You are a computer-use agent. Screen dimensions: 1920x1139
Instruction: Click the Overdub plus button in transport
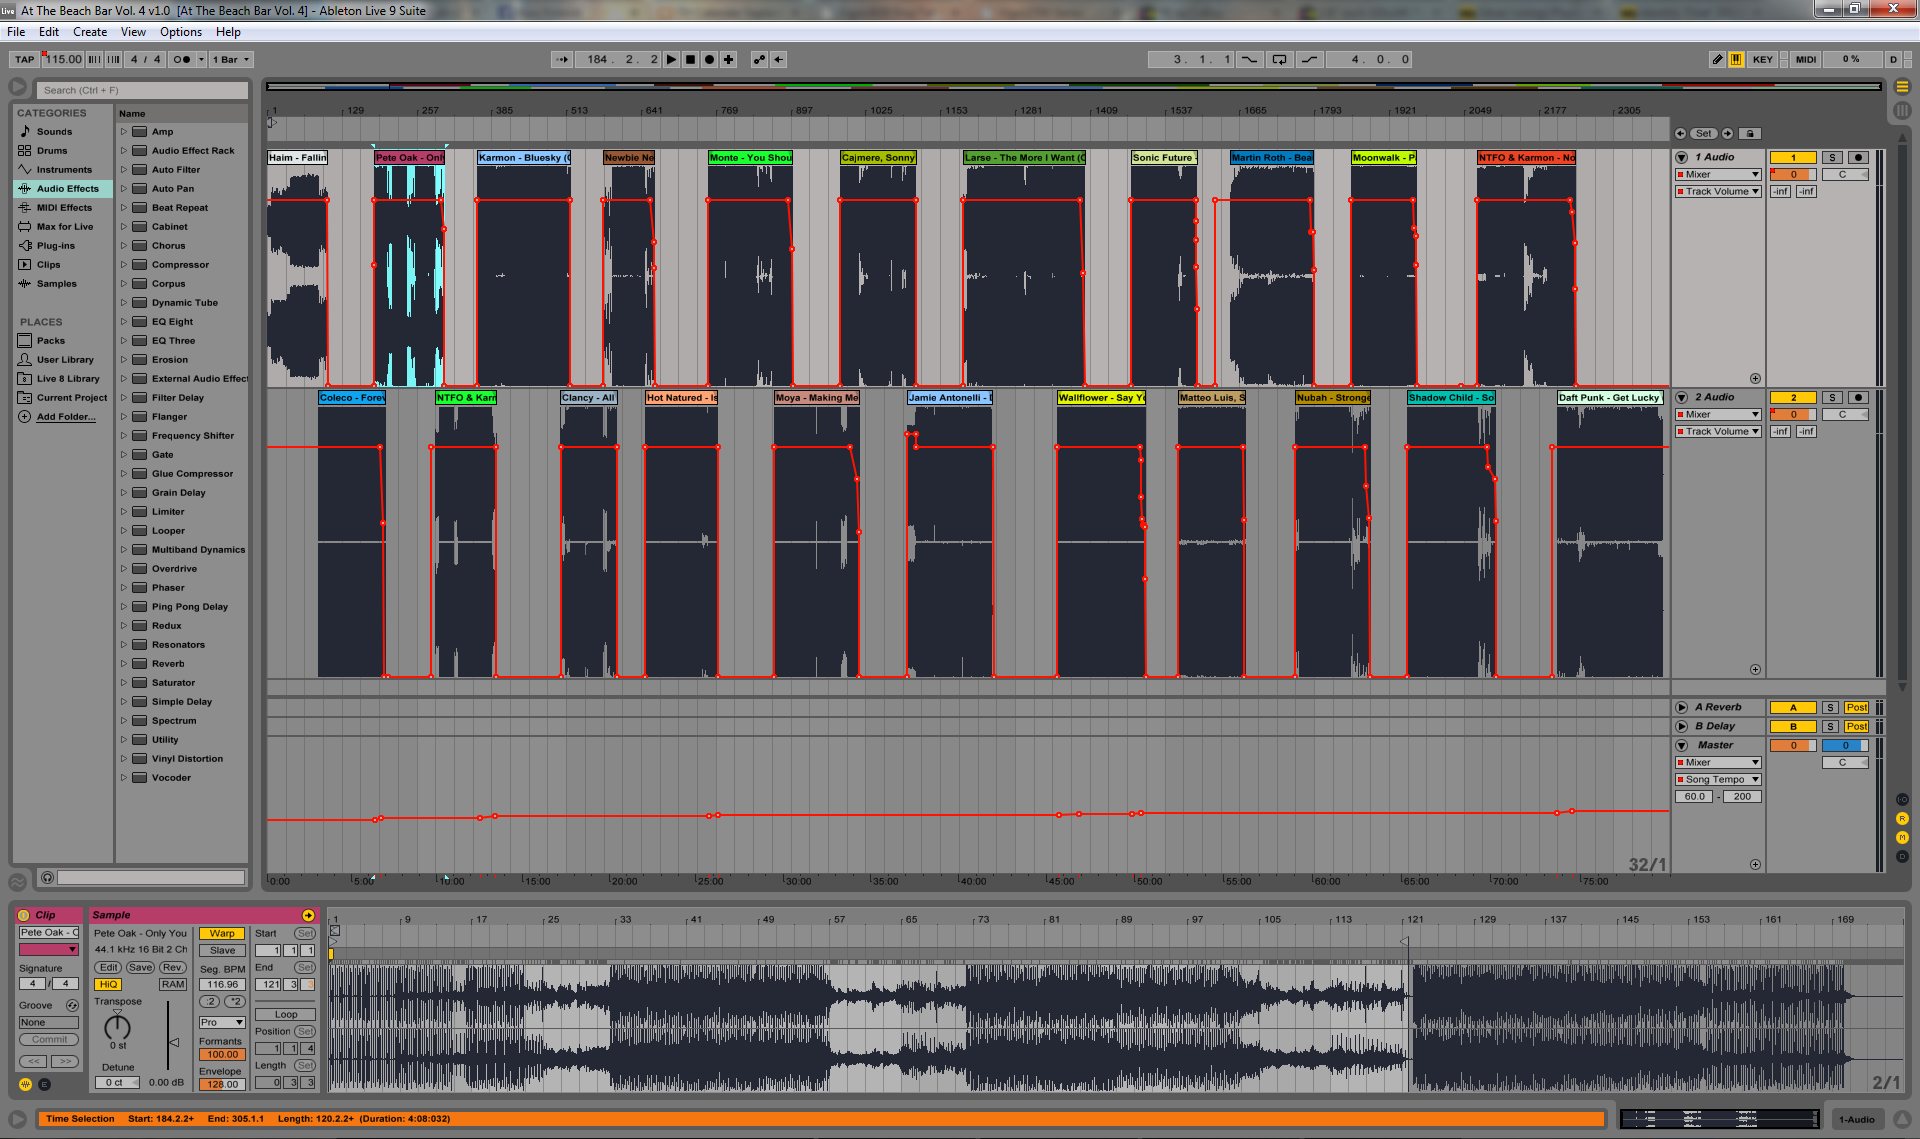729,60
